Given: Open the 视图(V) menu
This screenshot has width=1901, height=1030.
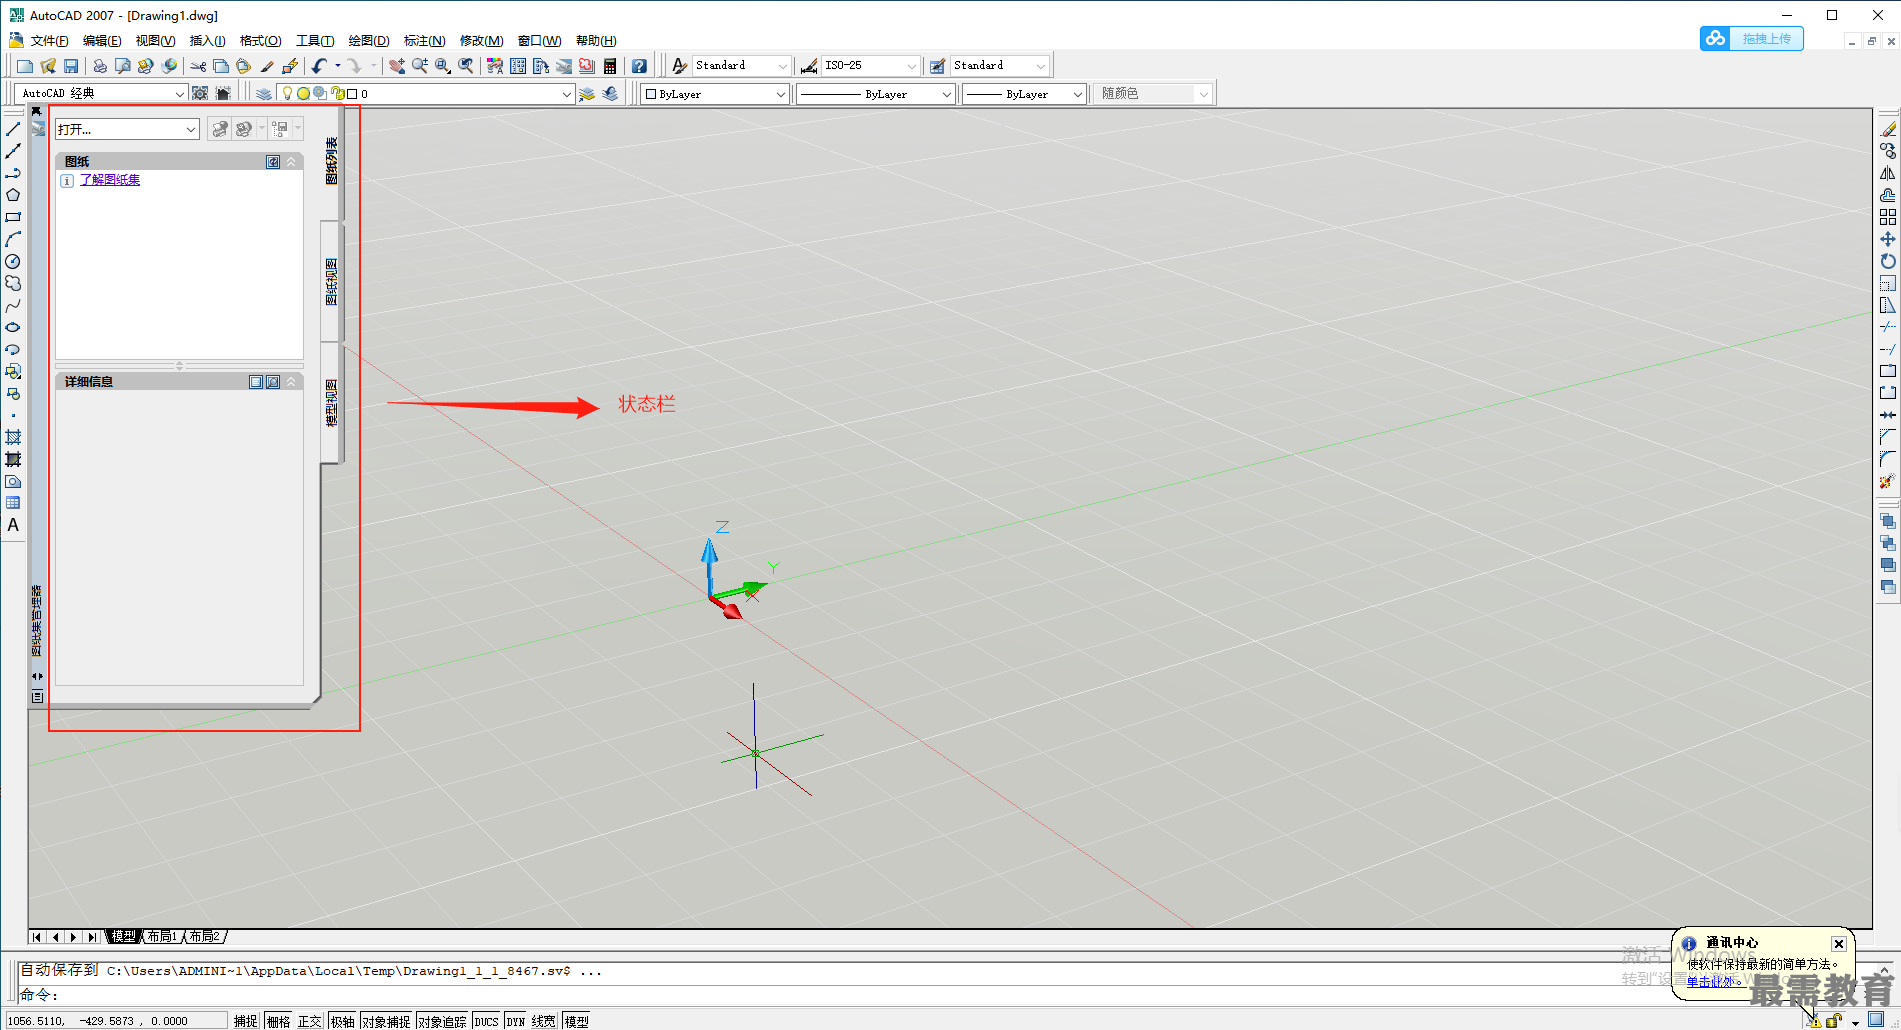Looking at the screenshot, I should click(x=155, y=41).
